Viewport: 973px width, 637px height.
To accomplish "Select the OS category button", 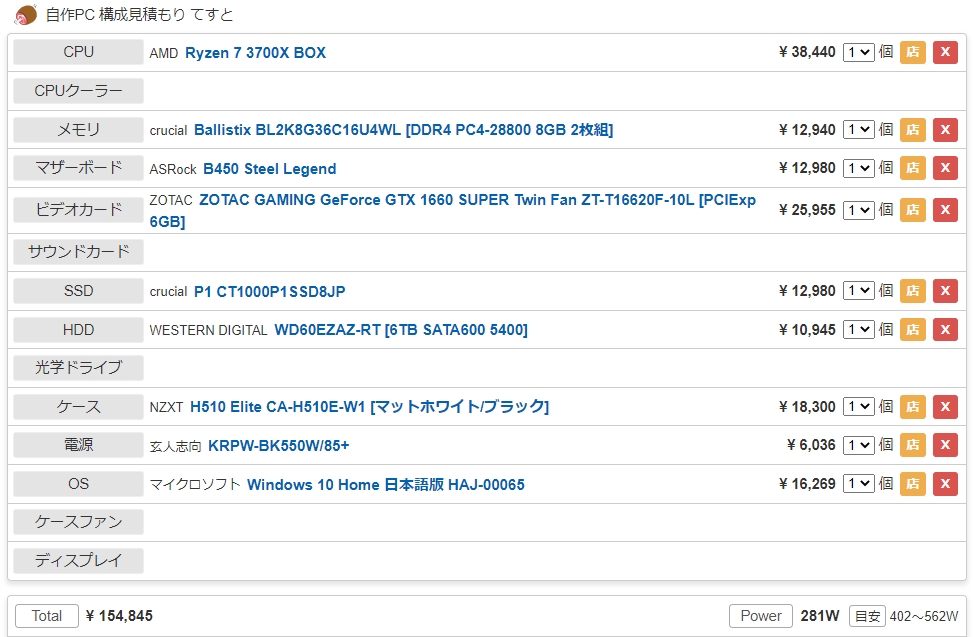I will coord(78,484).
